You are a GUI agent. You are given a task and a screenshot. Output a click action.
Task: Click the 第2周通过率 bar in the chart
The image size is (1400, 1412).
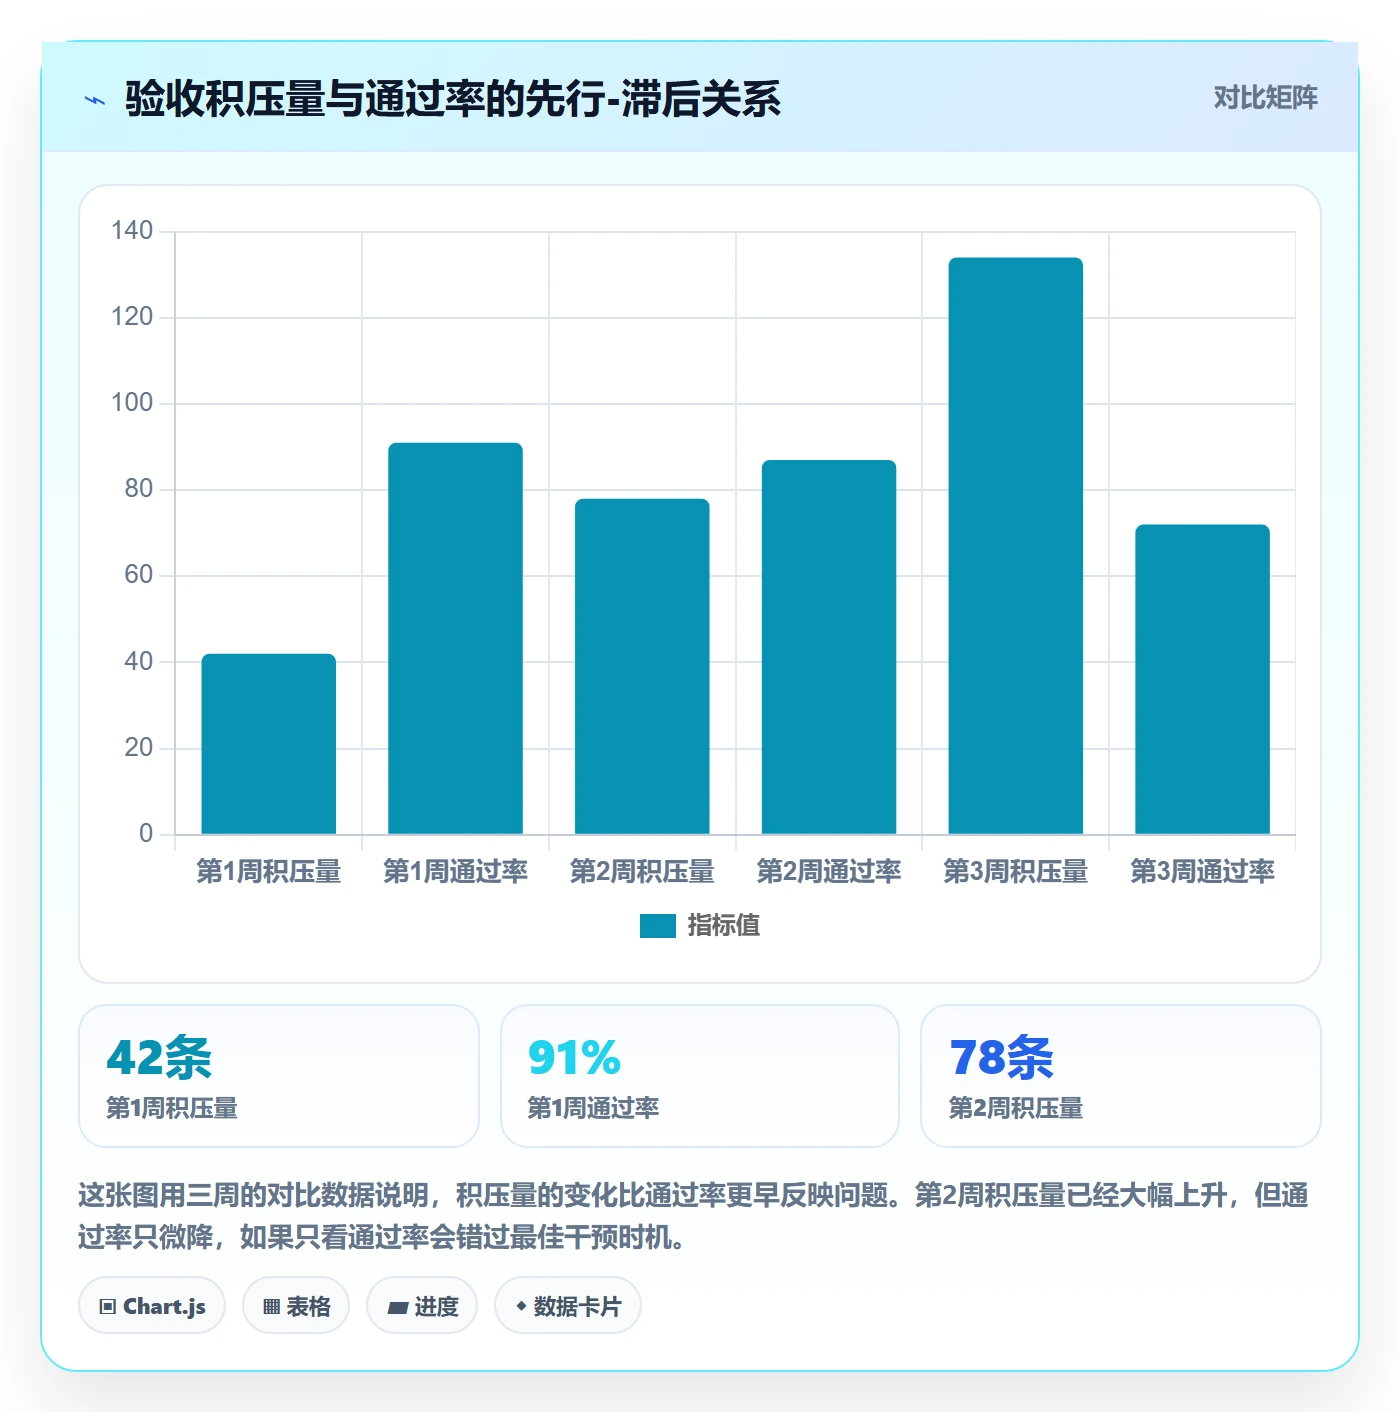pyautogui.click(x=829, y=647)
